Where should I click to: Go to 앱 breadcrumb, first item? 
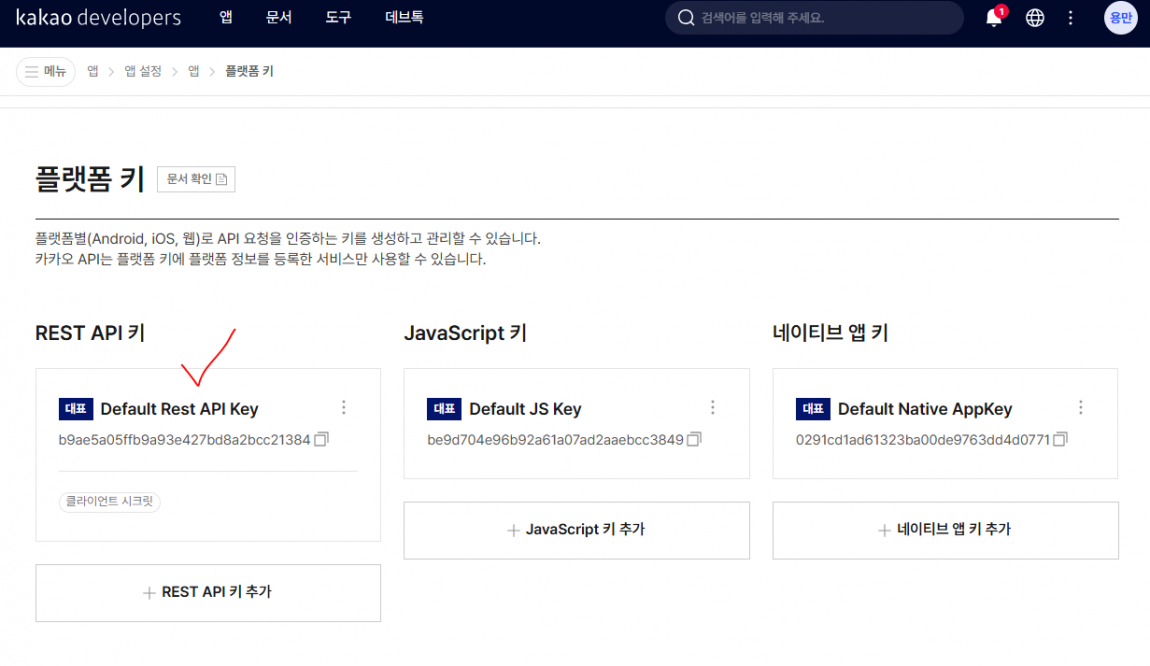click(92, 71)
